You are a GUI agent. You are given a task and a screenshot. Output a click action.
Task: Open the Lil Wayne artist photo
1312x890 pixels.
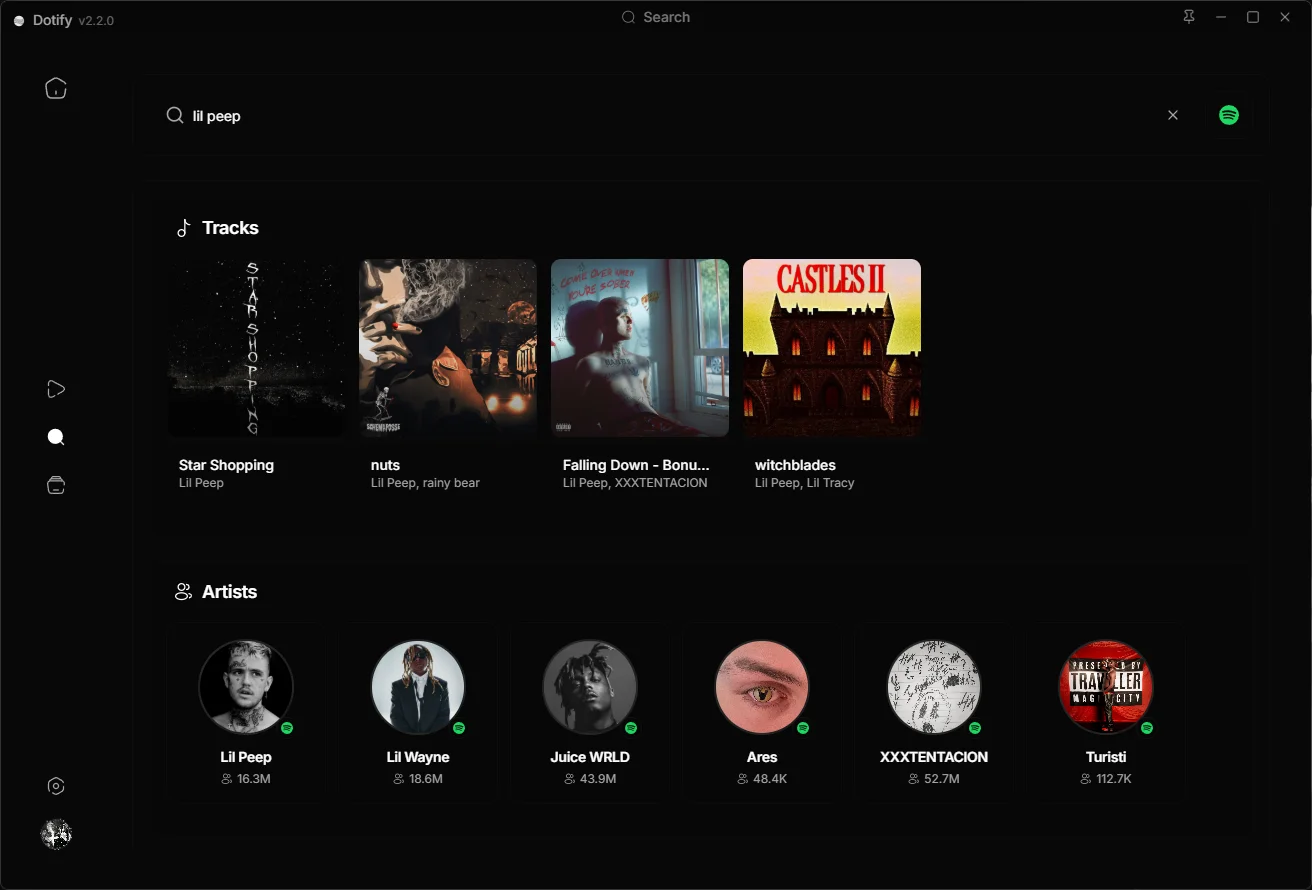(x=418, y=687)
